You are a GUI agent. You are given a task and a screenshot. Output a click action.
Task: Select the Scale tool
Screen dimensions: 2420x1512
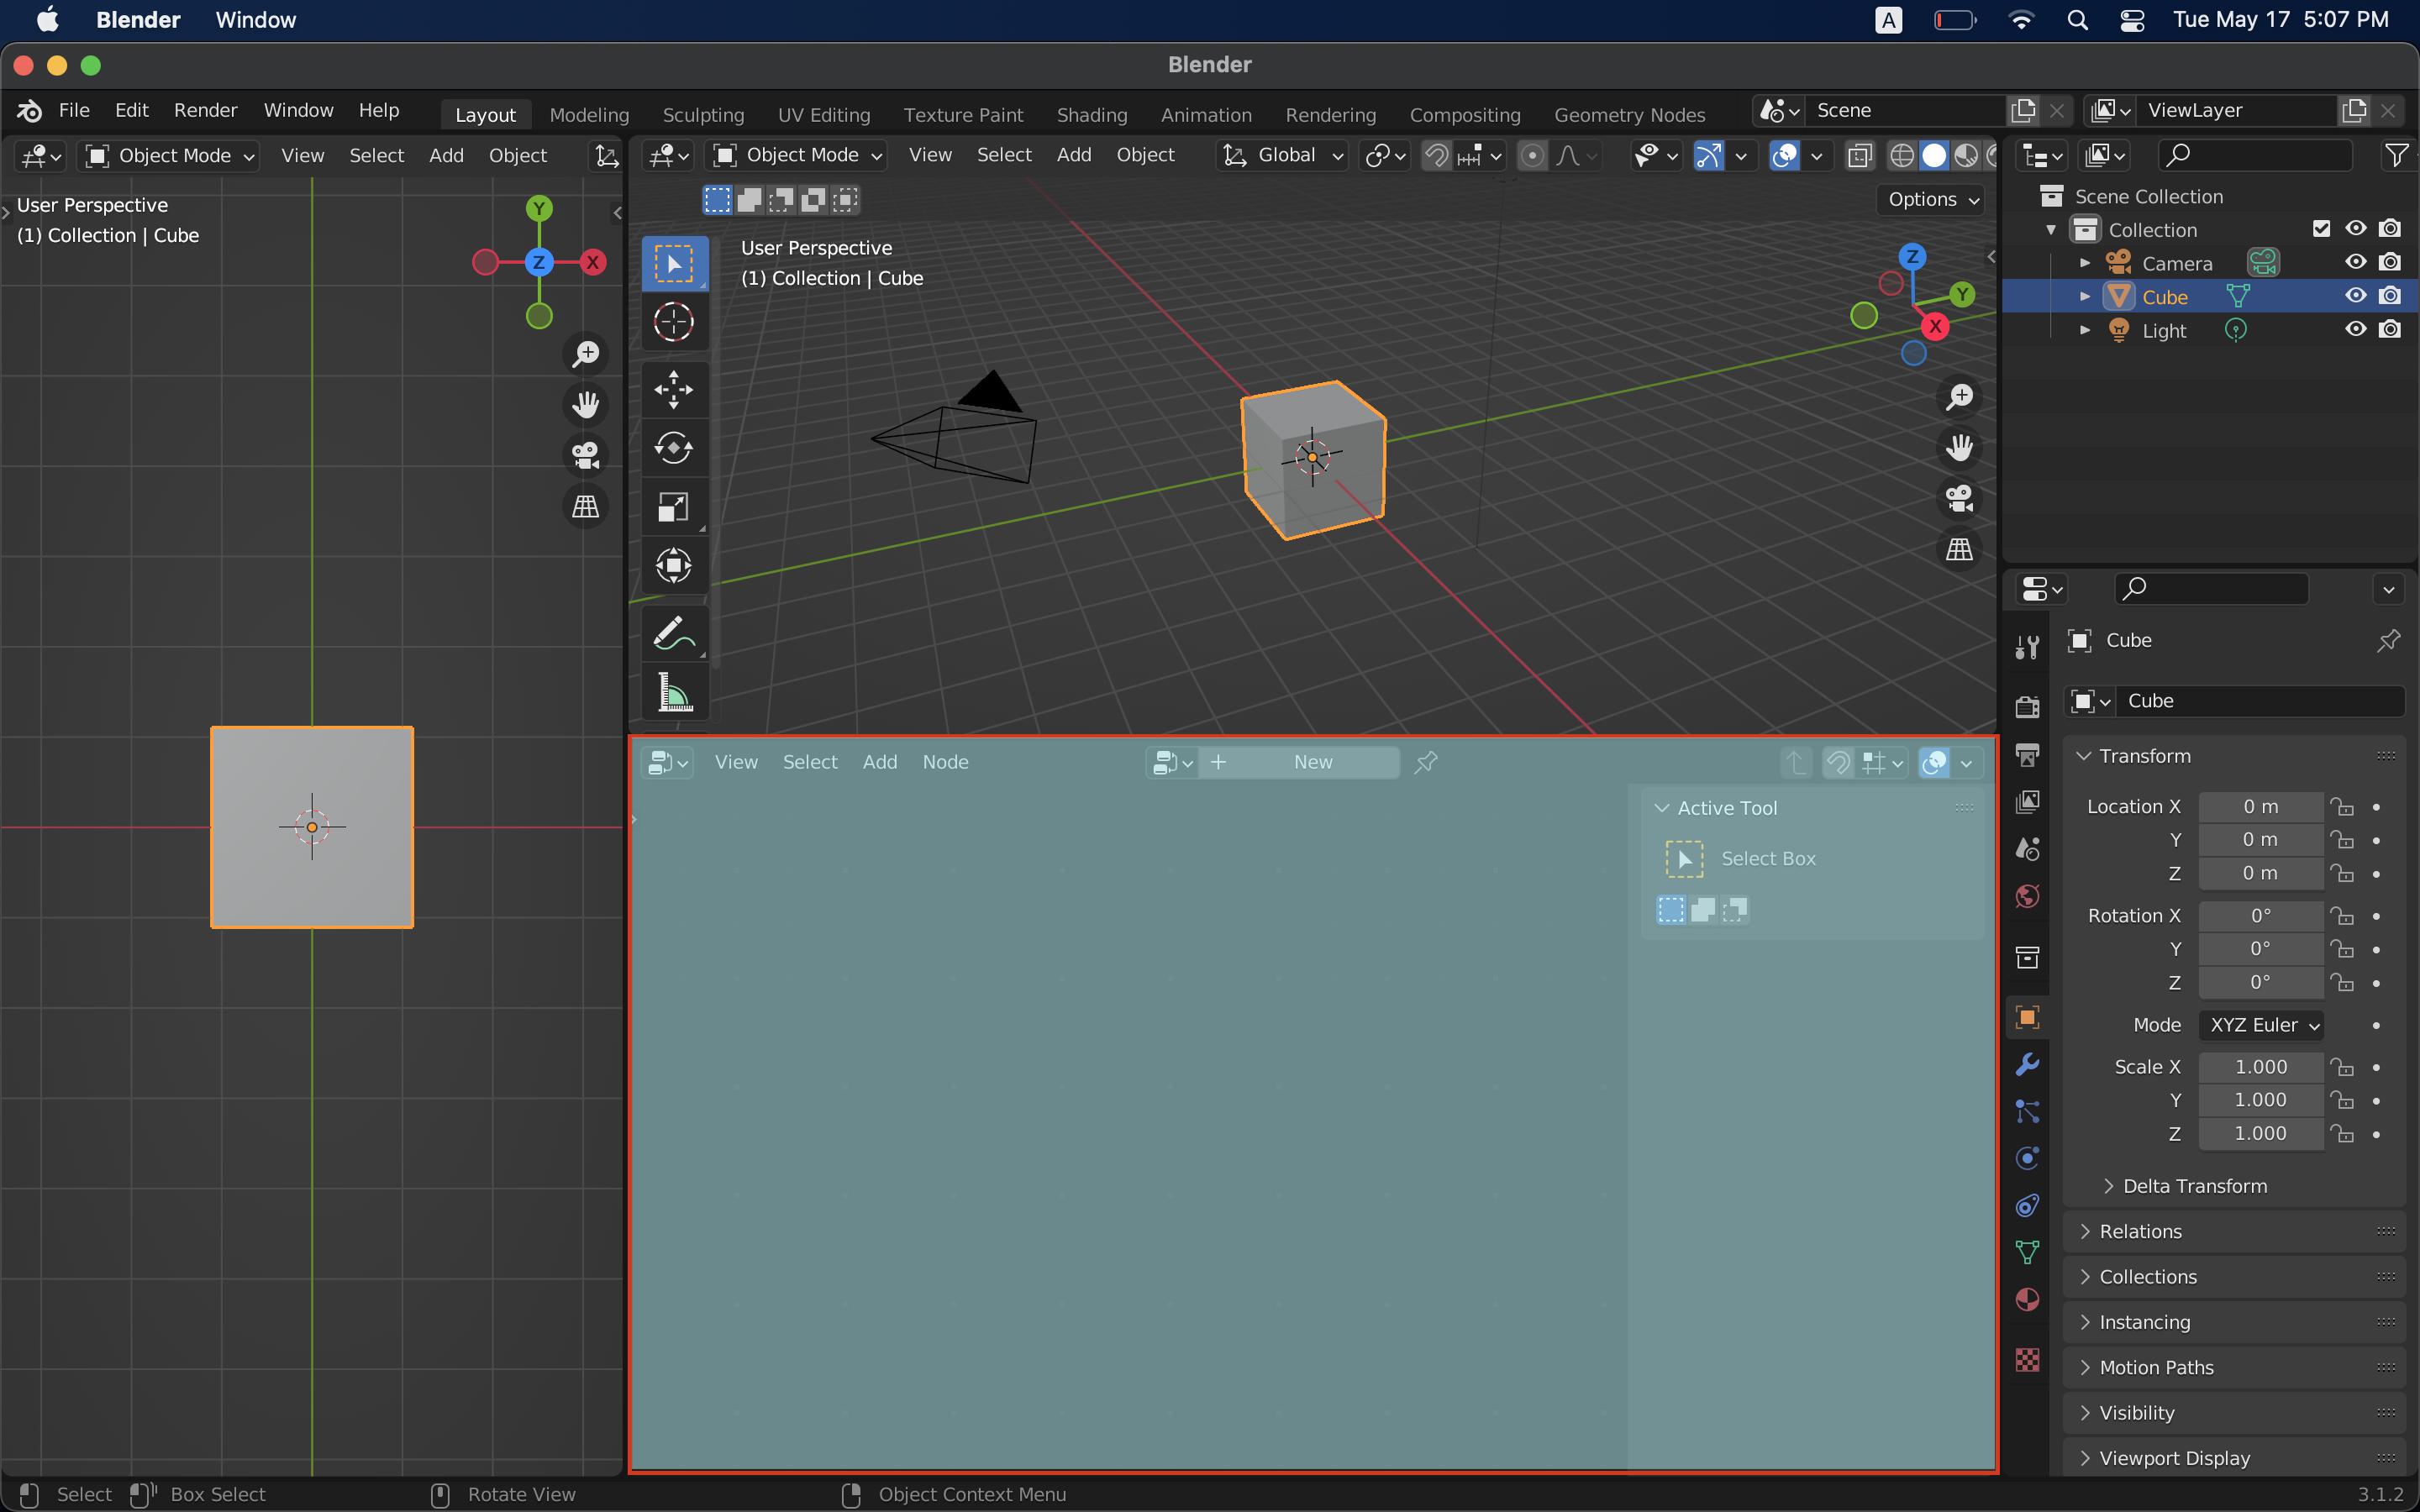point(673,507)
